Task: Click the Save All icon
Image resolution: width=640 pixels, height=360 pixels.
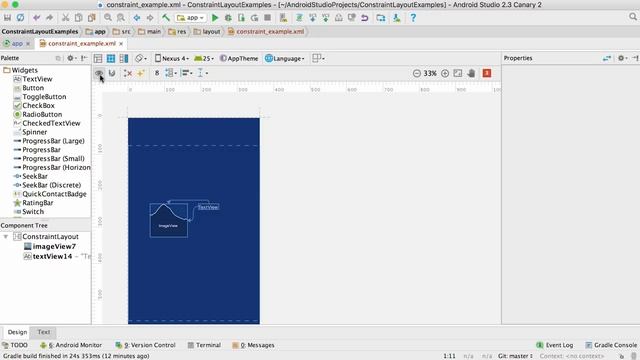Action: click(7, 18)
